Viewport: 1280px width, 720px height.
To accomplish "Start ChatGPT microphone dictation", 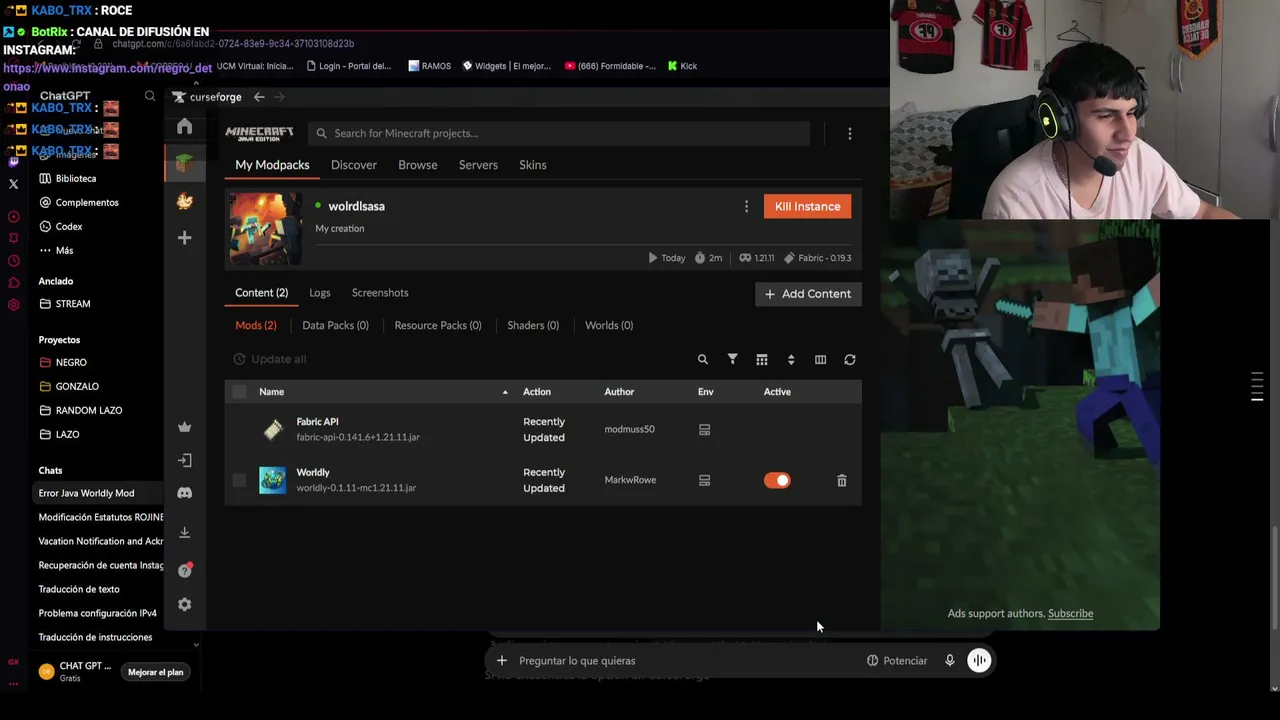I will click(950, 661).
